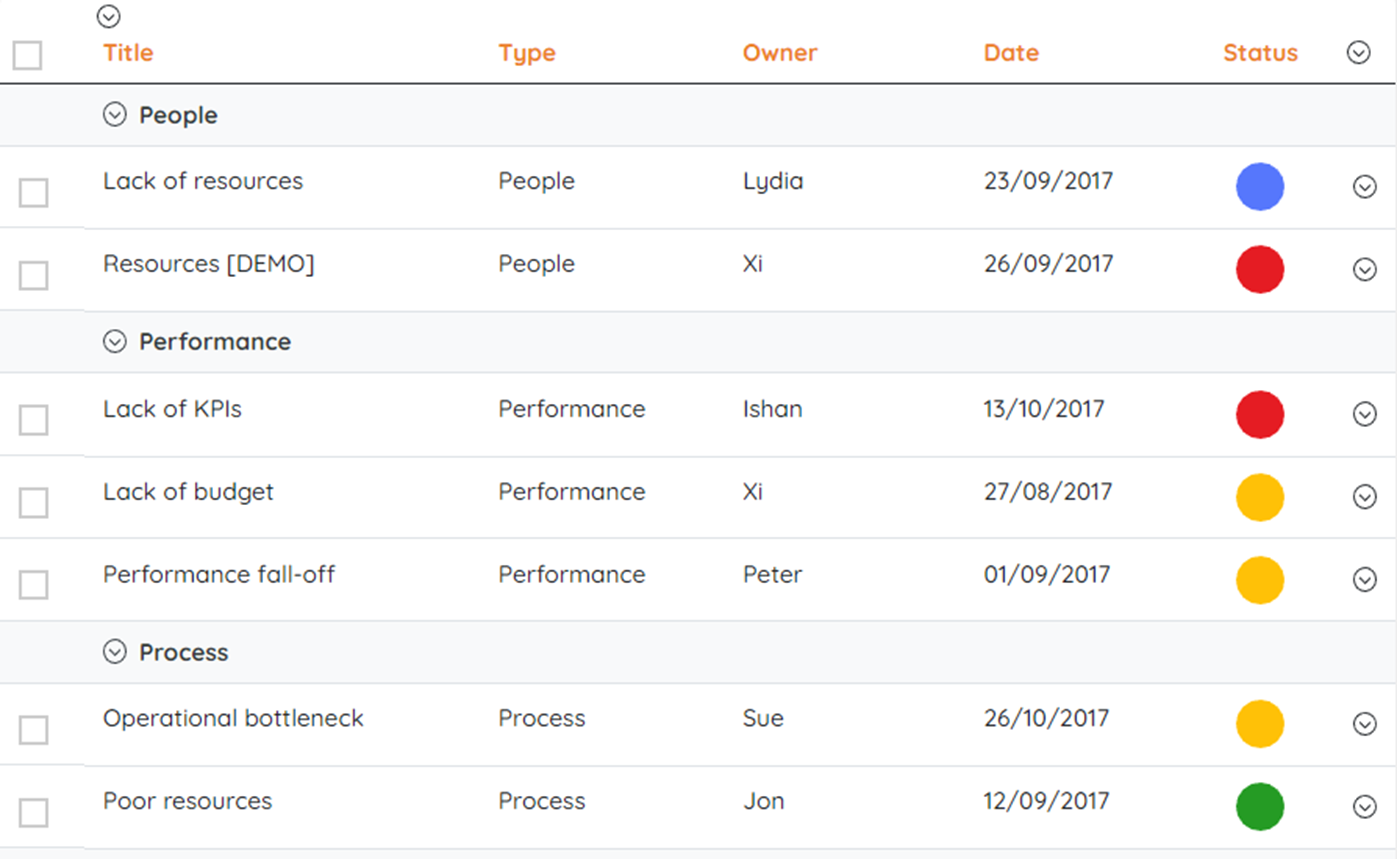Open the chevron menu beside Status header

[1358, 53]
